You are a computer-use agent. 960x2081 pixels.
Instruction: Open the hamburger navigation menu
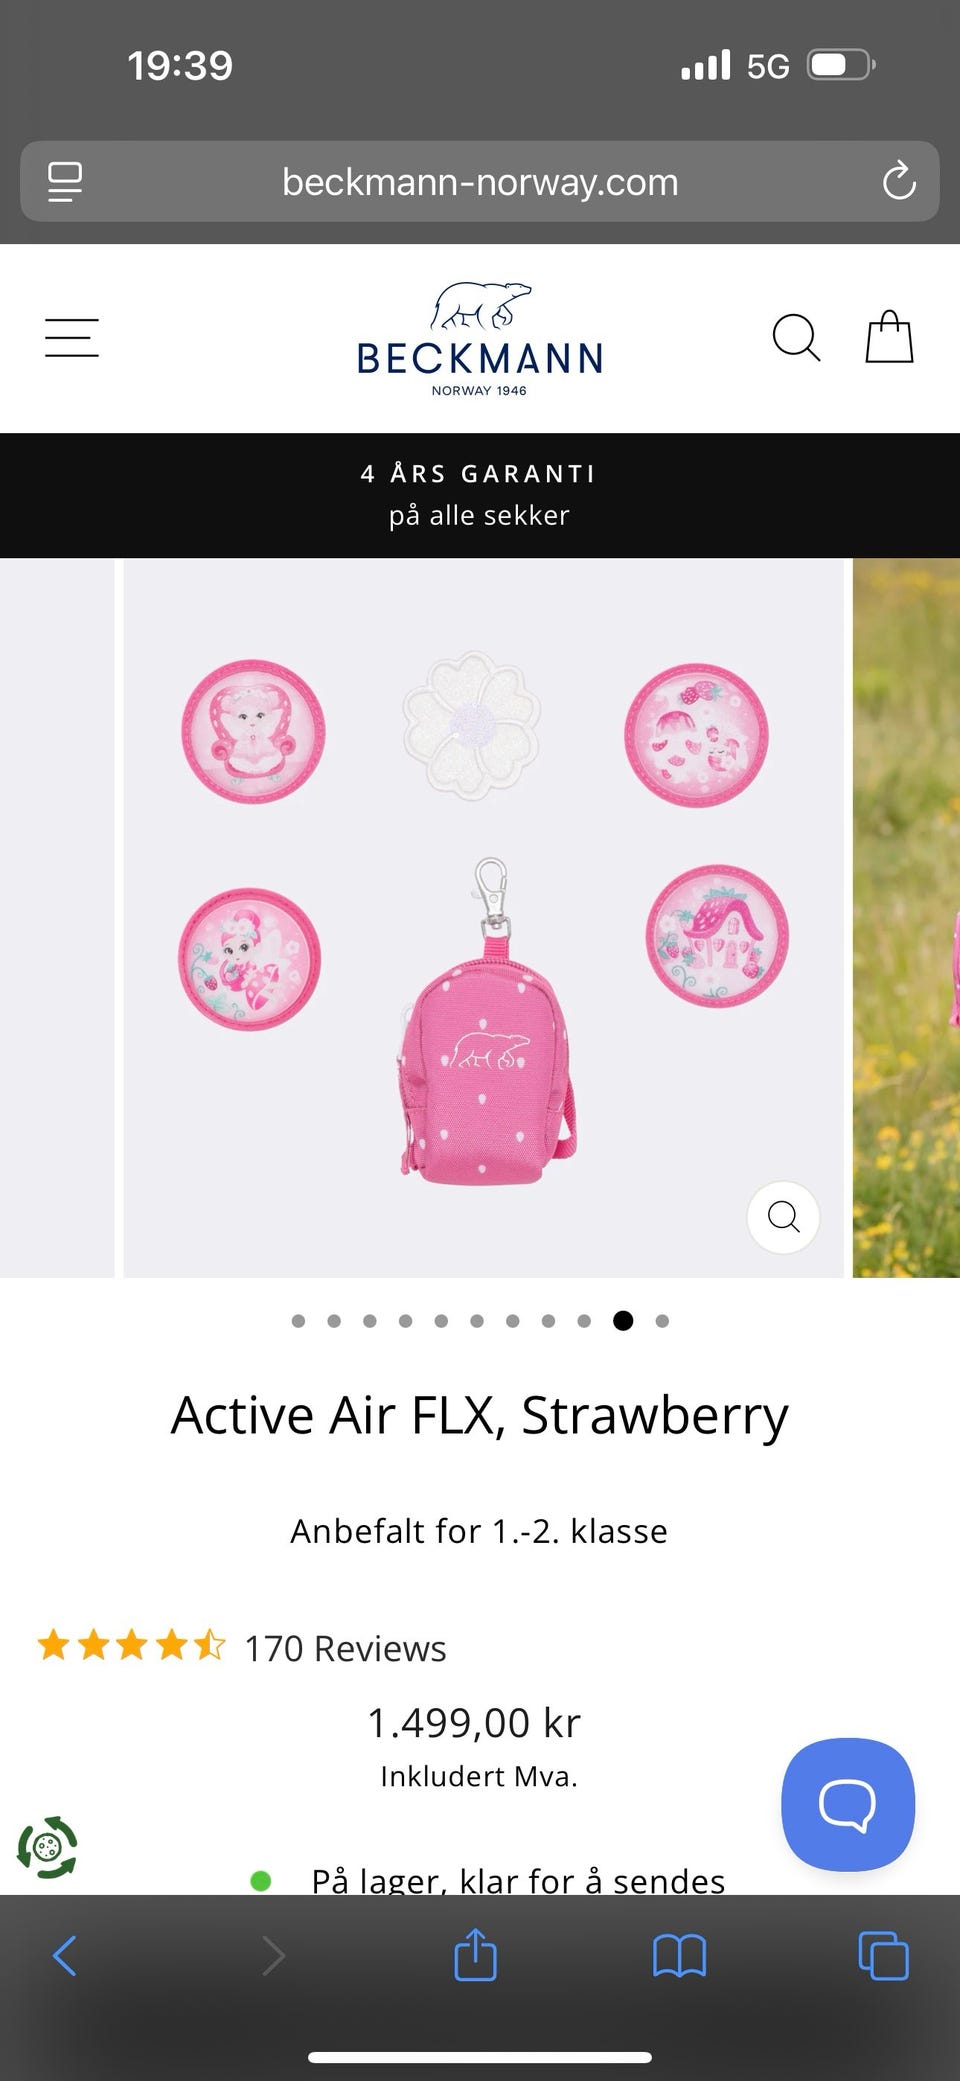click(x=72, y=338)
